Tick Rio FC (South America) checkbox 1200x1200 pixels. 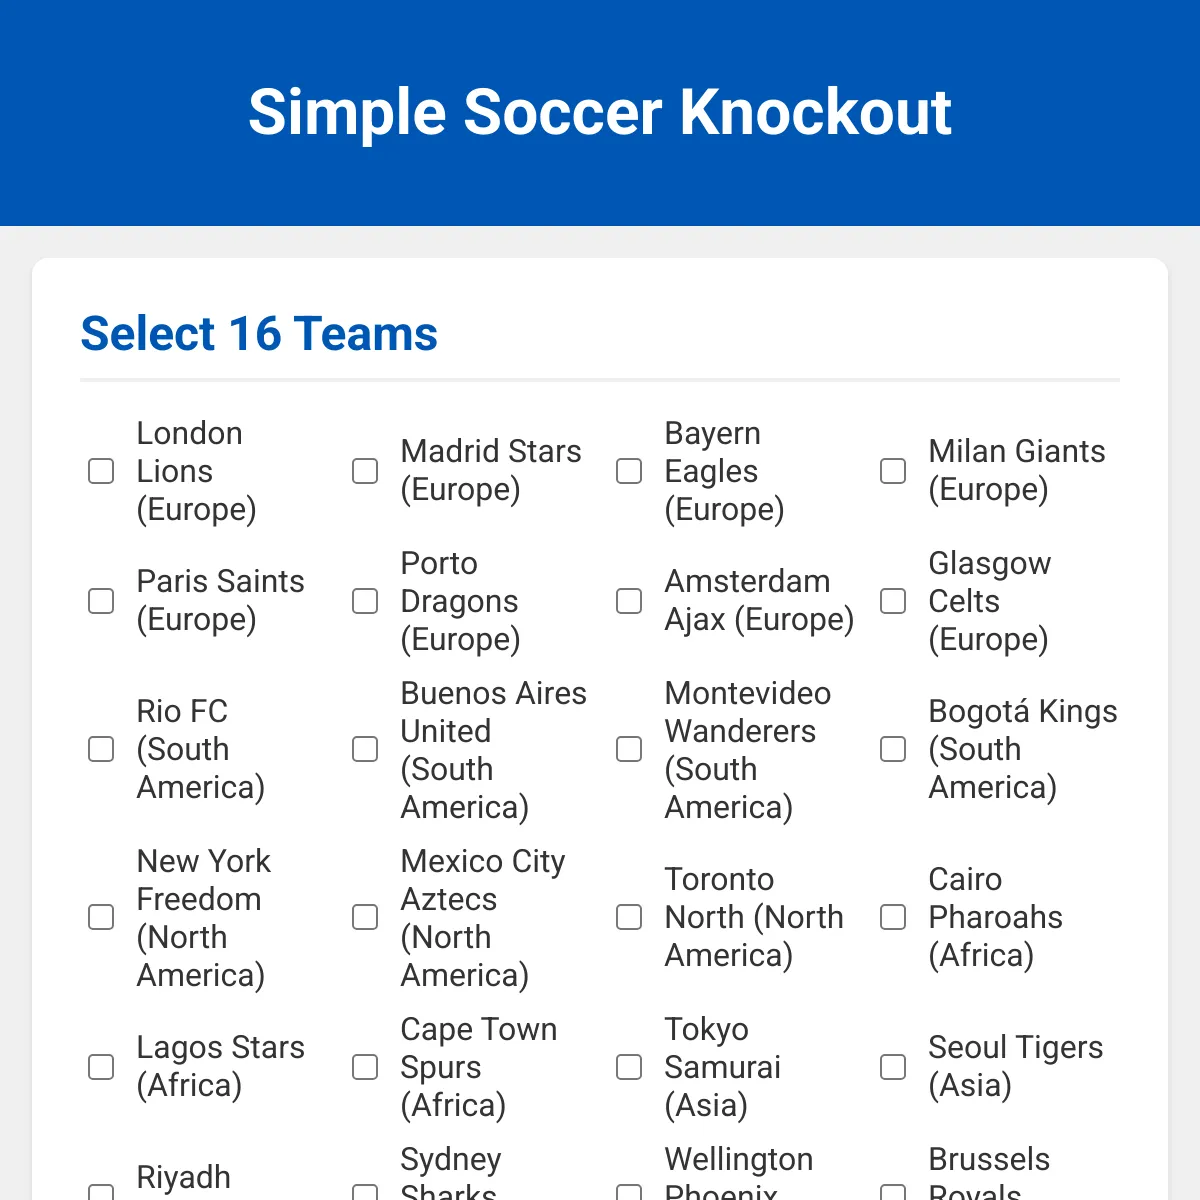[x=101, y=749]
